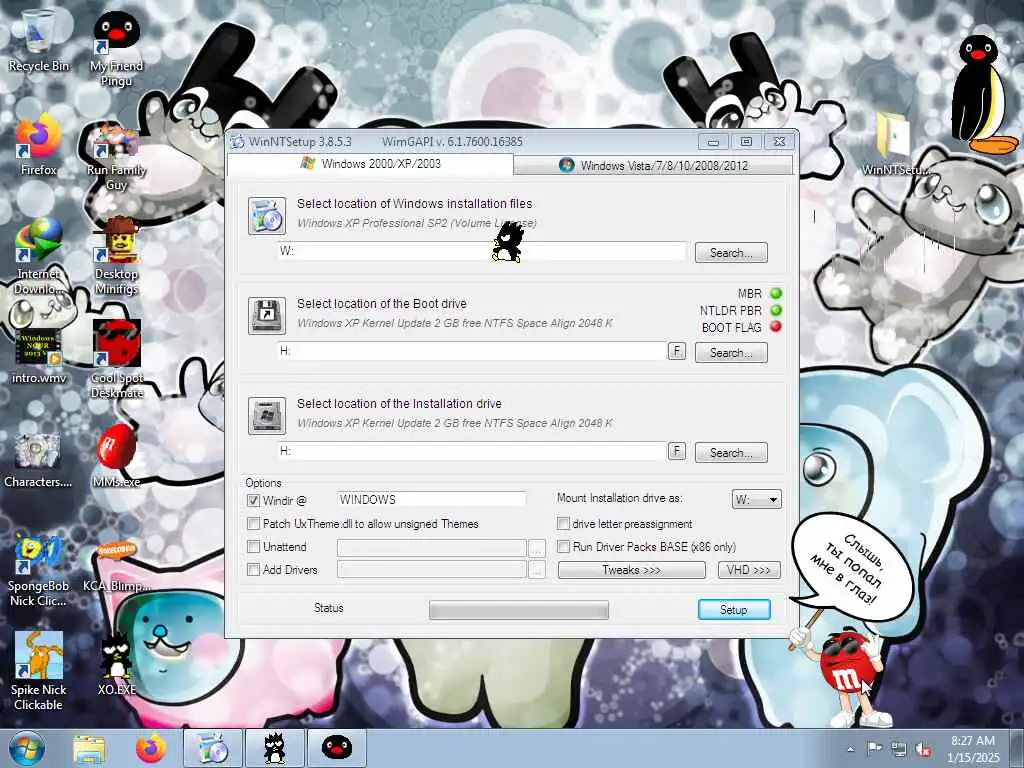Select the Firefox desktop shortcut
1024x768 pixels.
[39, 144]
